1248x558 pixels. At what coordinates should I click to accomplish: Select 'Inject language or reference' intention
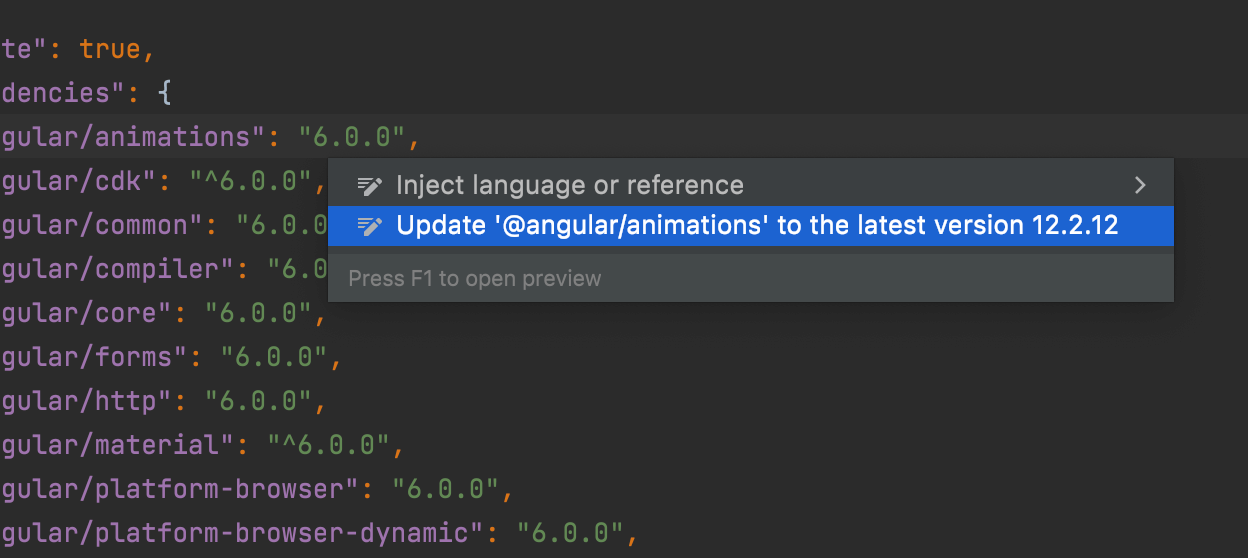[750, 185]
